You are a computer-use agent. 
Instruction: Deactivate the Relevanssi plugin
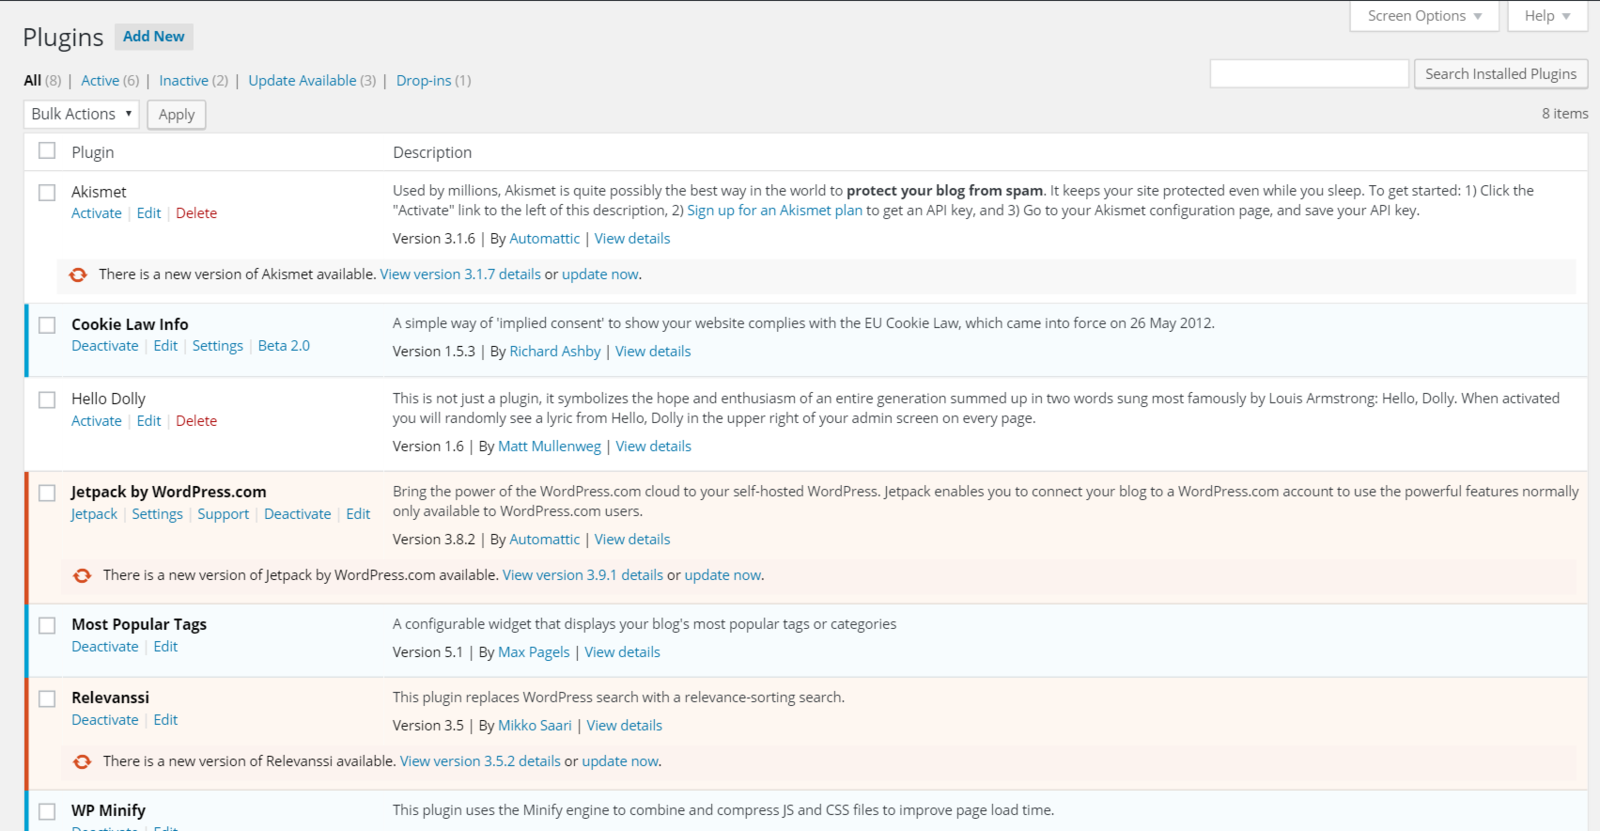point(105,720)
